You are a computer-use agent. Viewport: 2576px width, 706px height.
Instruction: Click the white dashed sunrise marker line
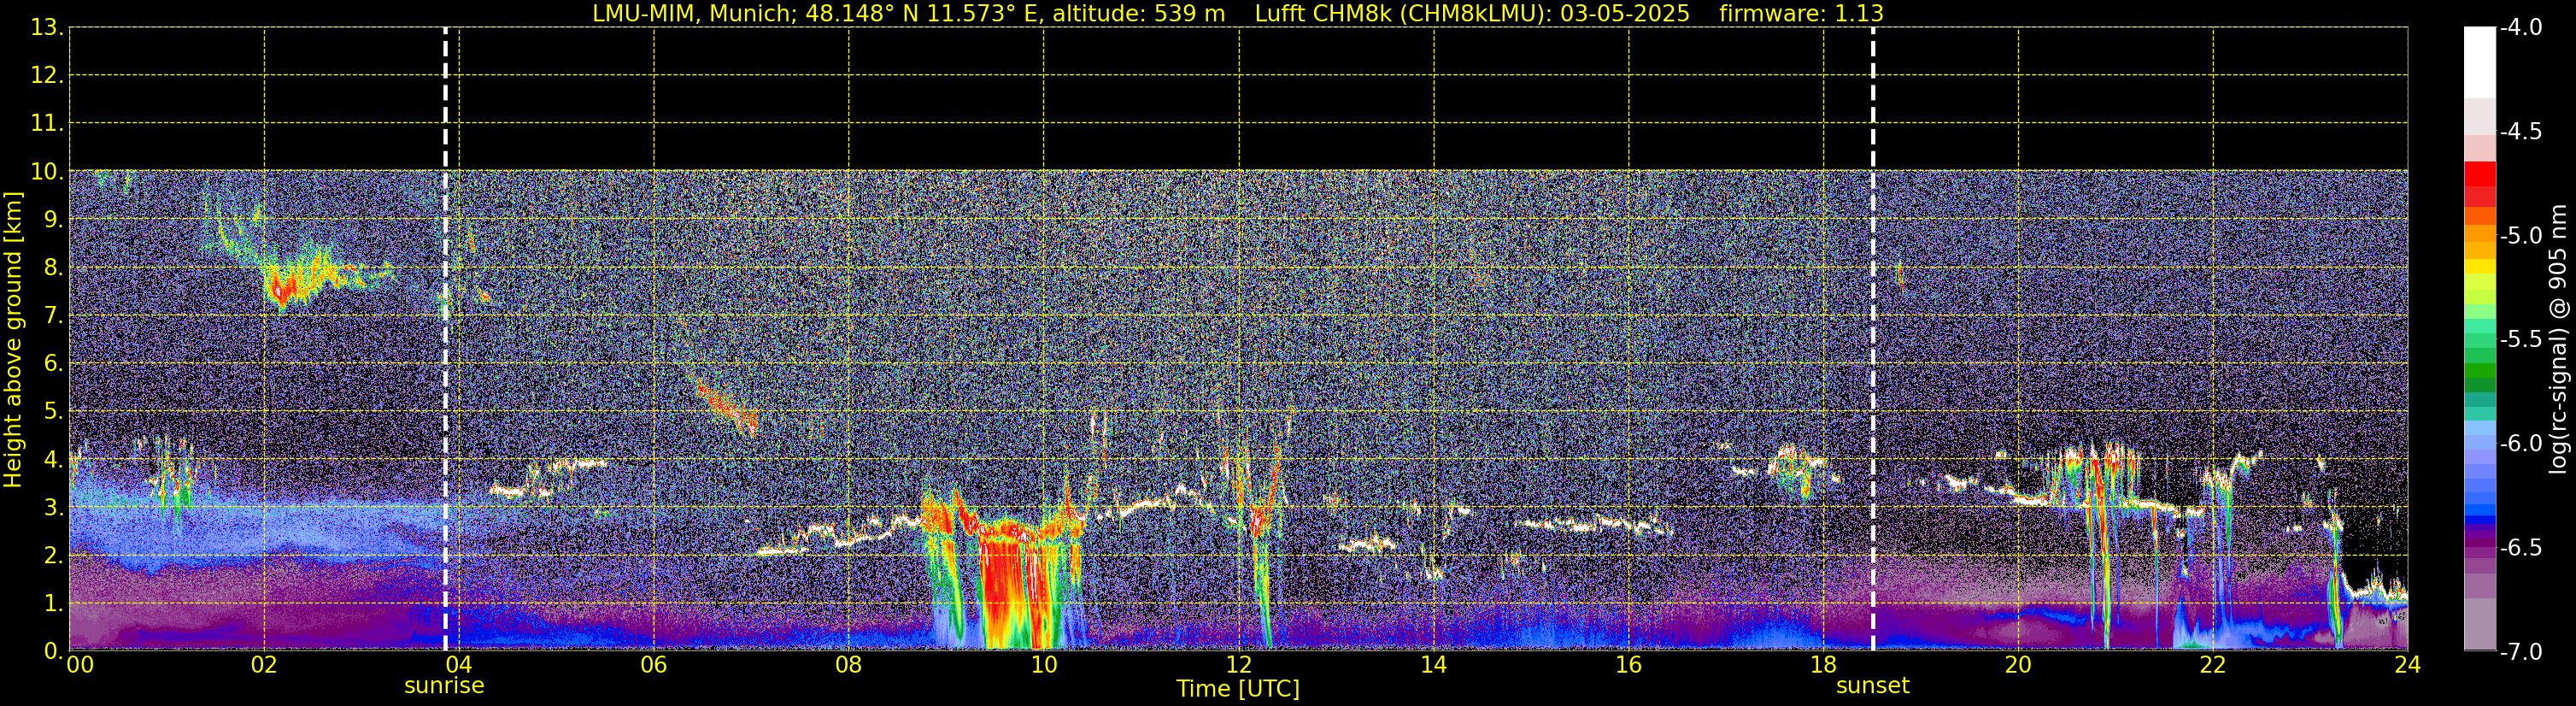[445, 339]
